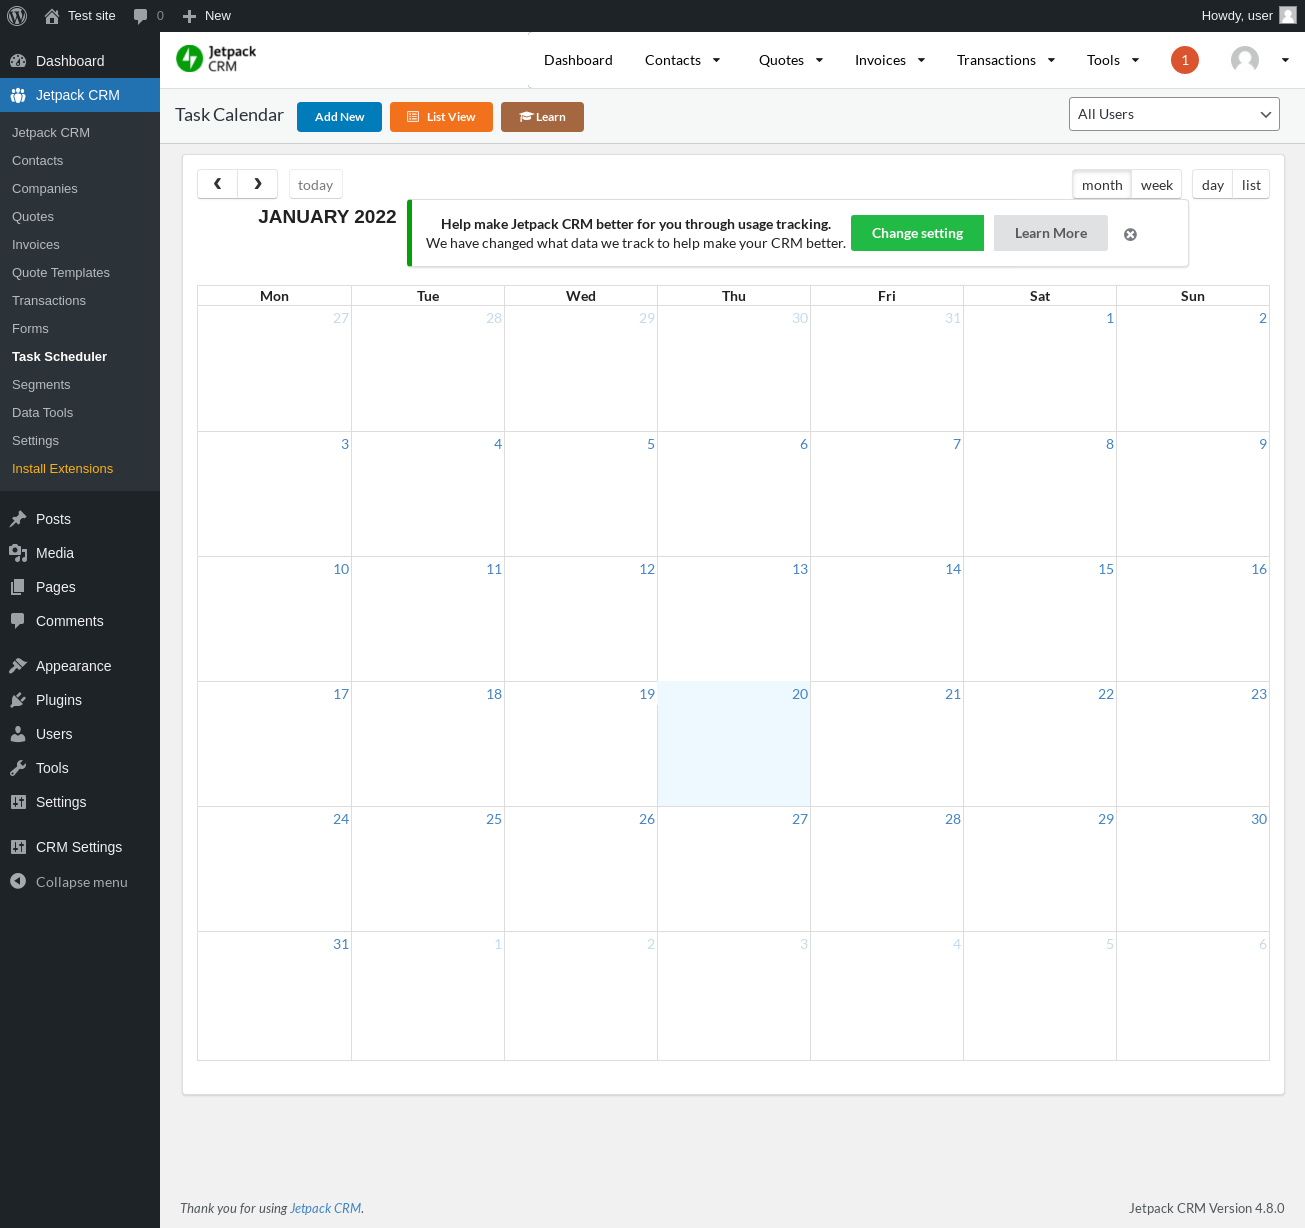Click the Media icon in sidebar

18,553
